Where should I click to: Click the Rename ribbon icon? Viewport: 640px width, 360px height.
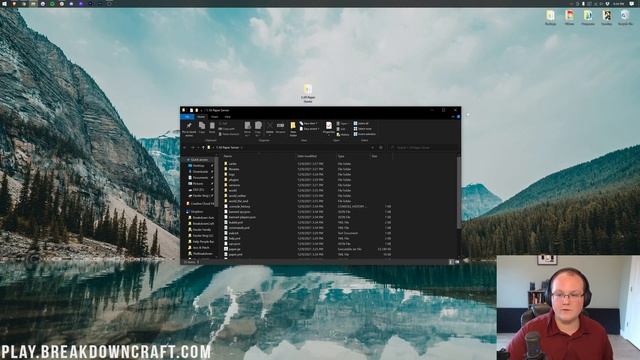(280, 127)
